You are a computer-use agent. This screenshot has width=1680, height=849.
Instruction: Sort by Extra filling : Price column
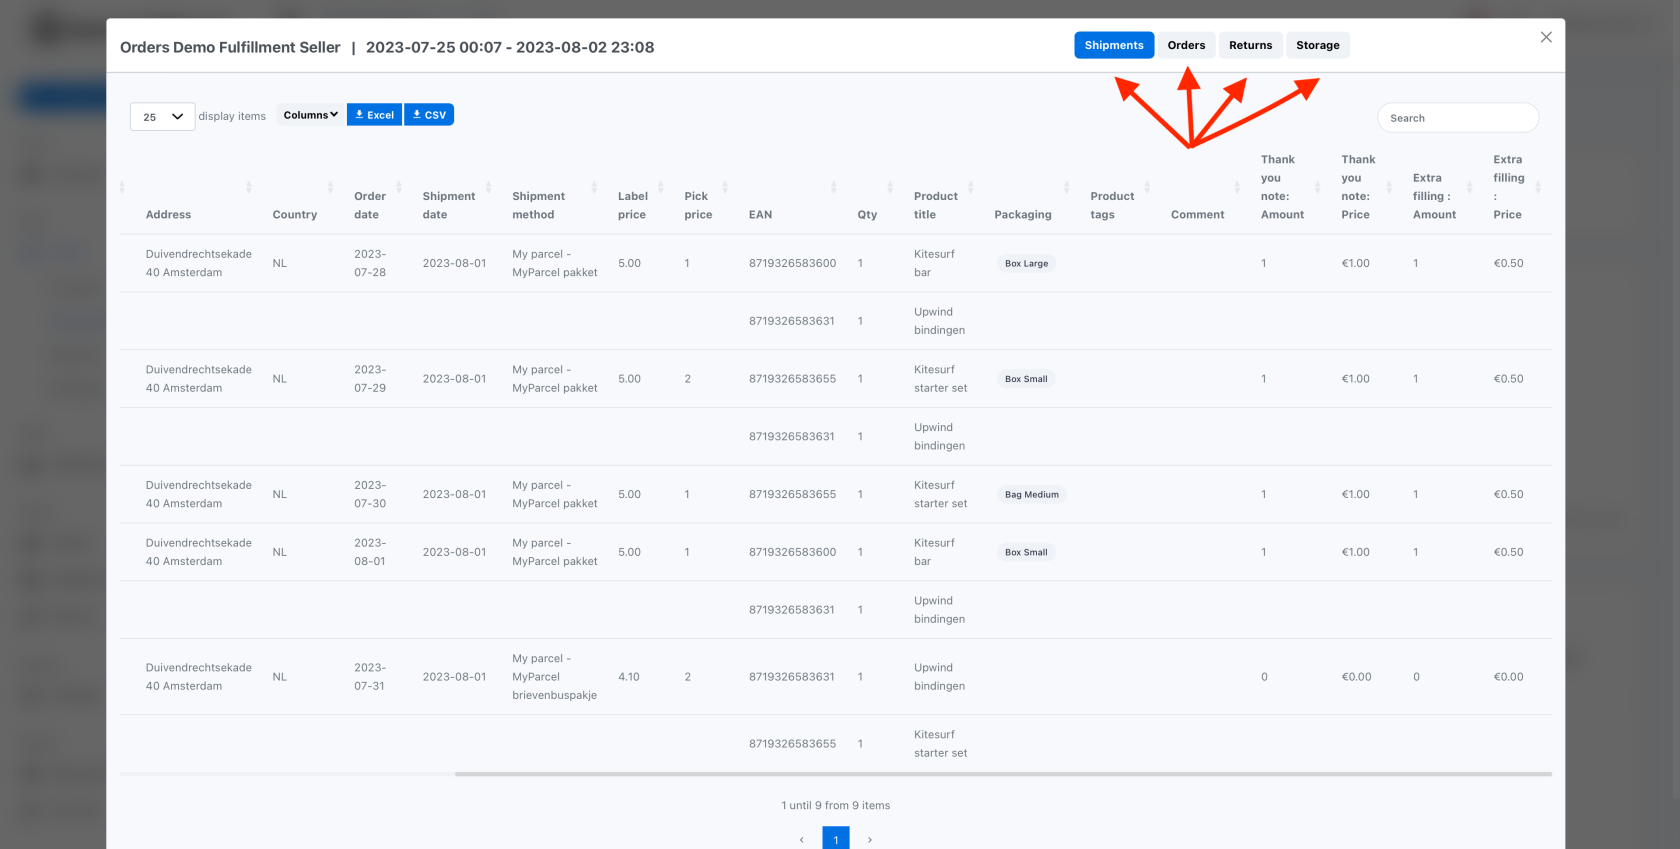coord(1508,187)
